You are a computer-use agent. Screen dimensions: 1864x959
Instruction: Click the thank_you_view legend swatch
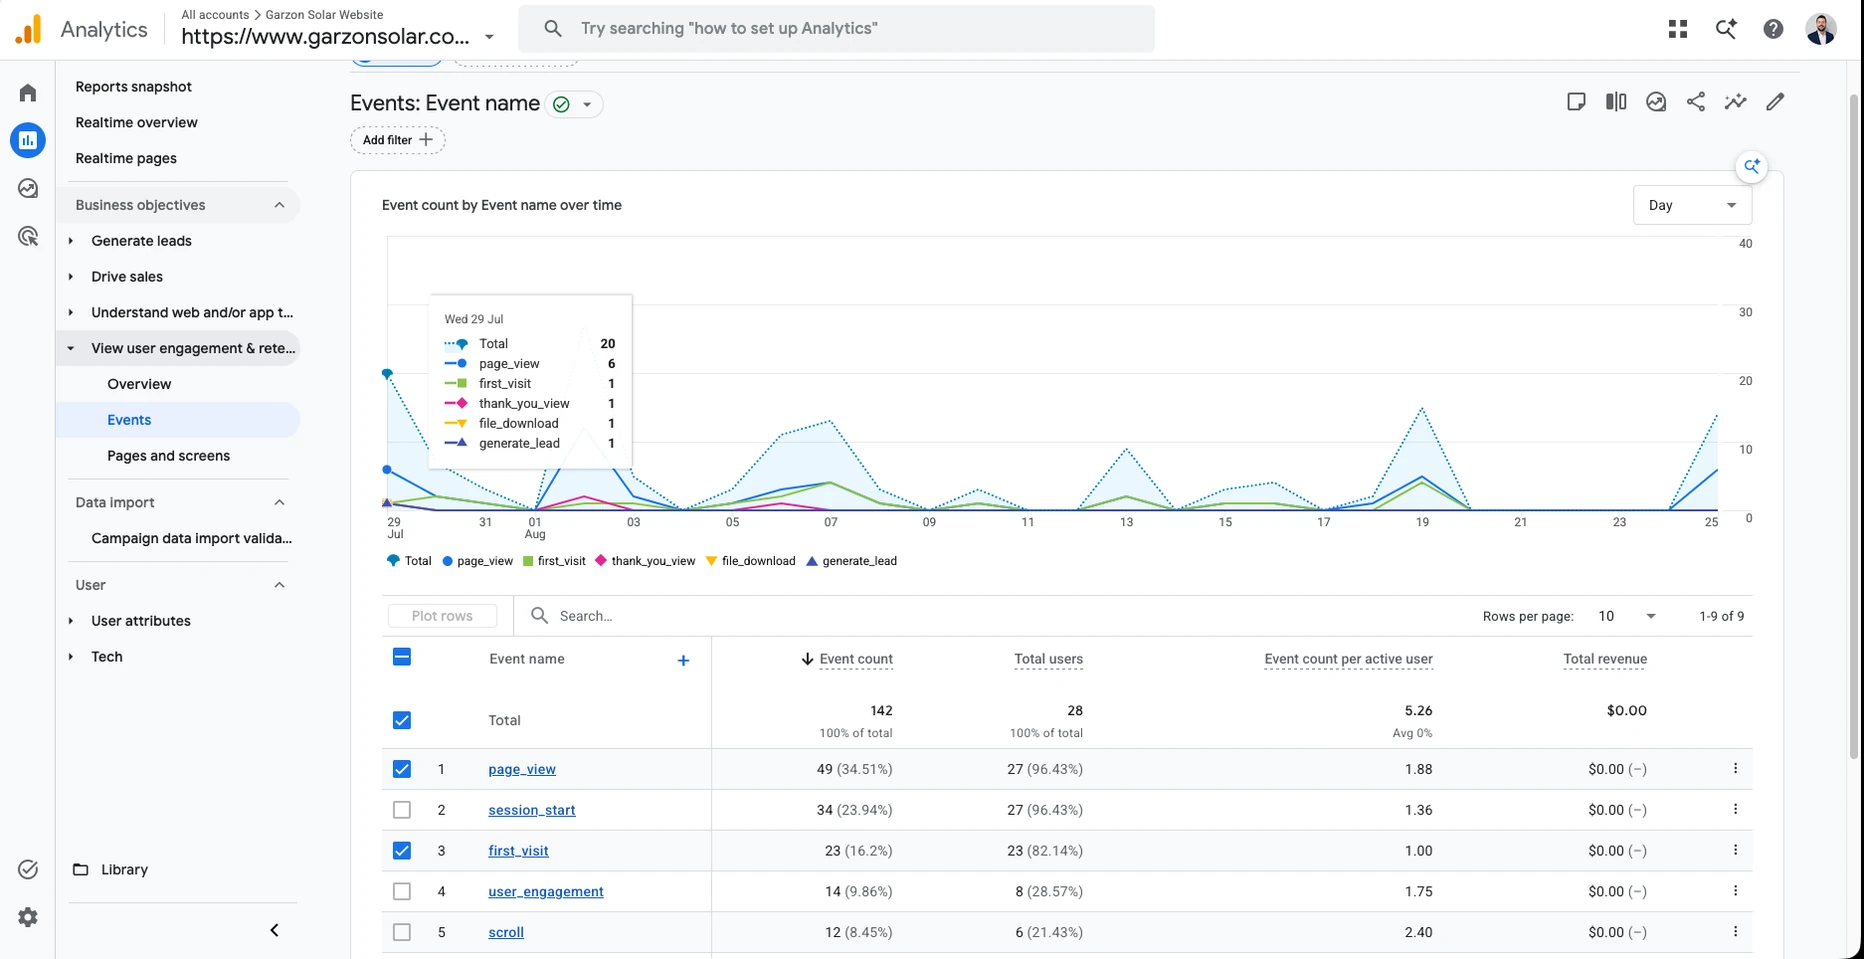(x=601, y=561)
